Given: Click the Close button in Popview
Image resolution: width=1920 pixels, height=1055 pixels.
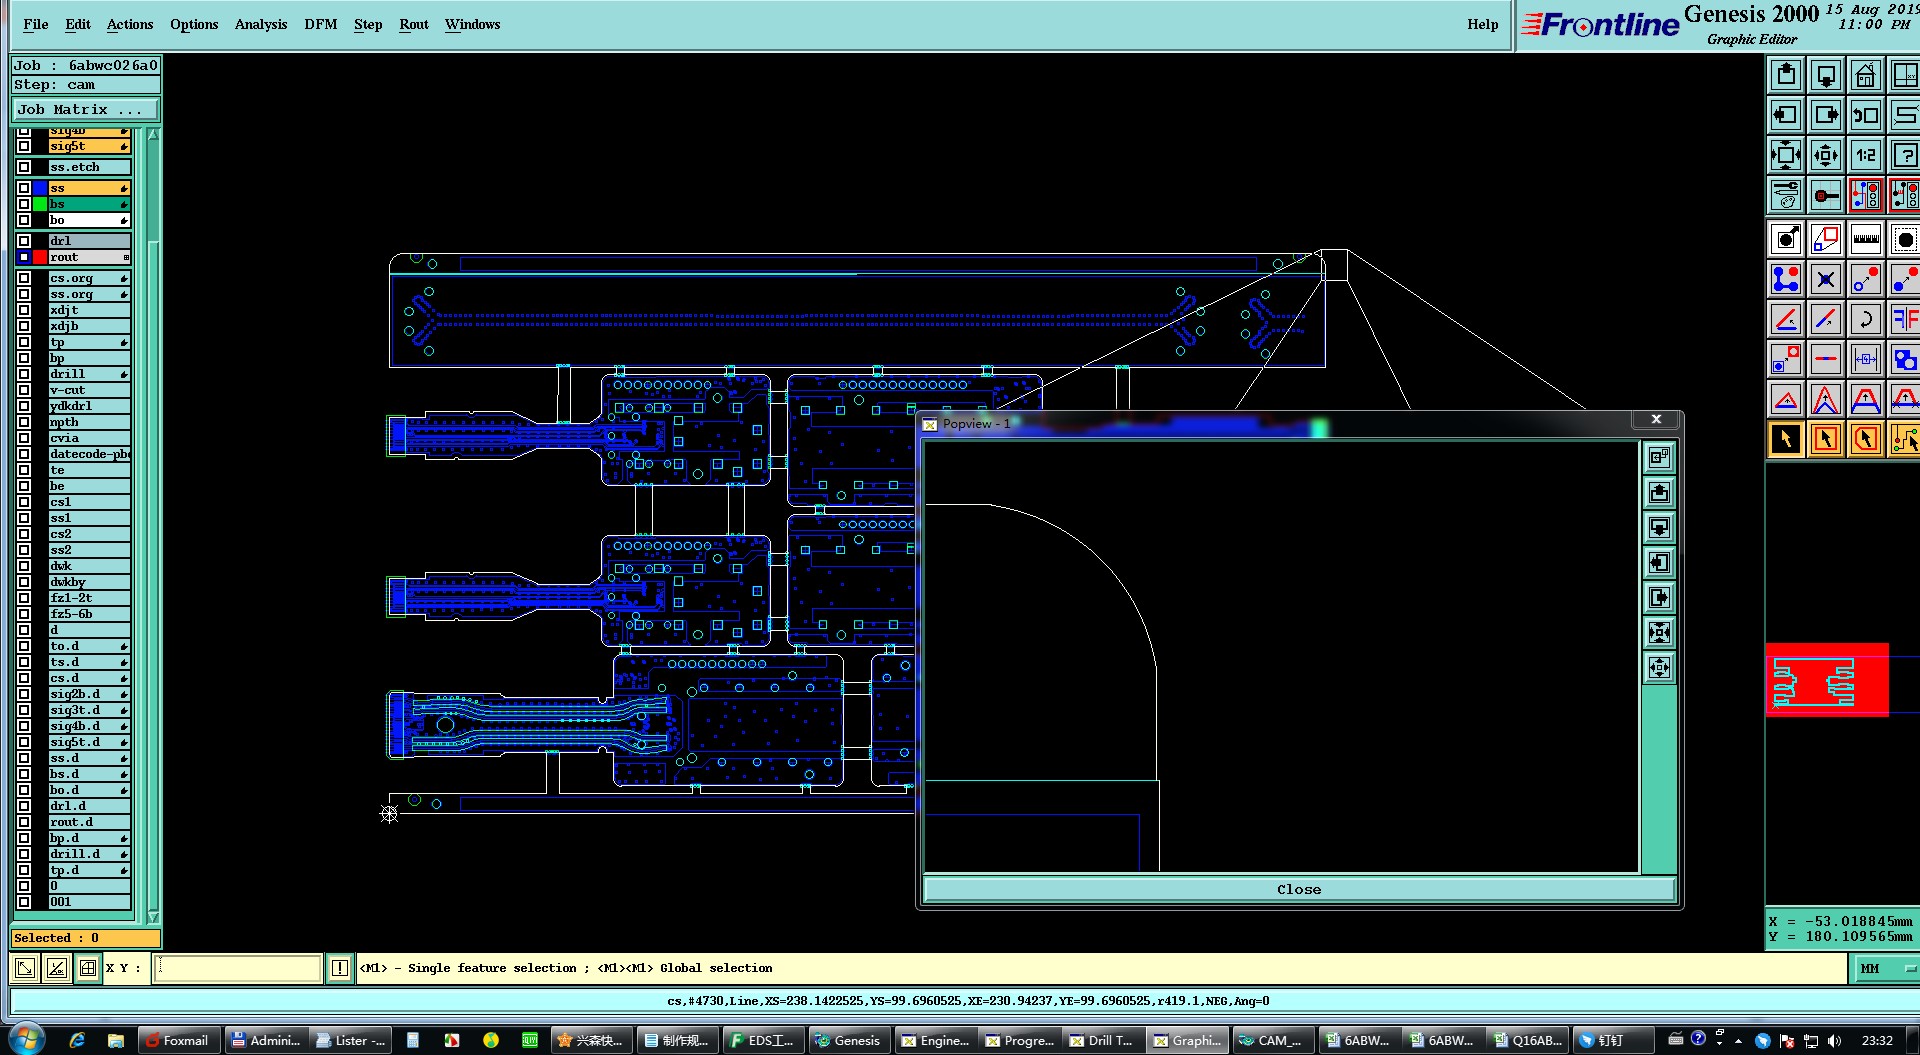Looking at the screenshot, I should coord(1299,889).
